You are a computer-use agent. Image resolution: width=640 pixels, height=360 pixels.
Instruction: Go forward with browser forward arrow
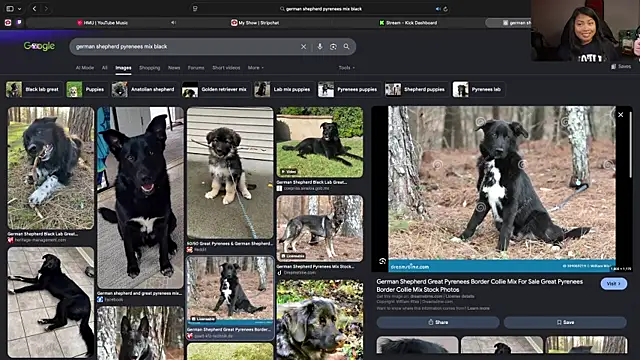pyautogui.click(x=46, y=9)
